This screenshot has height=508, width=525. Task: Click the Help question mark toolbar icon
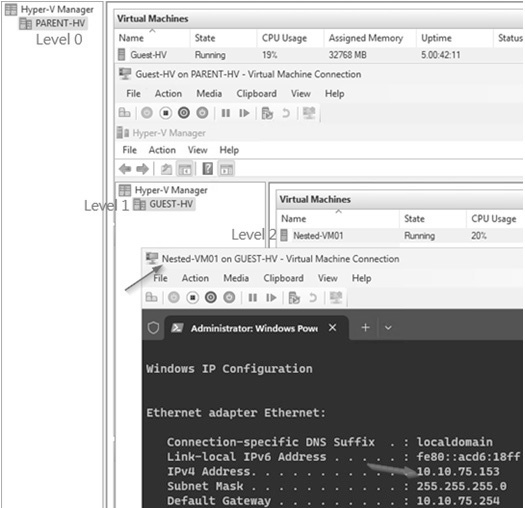[x=208, y=168]
